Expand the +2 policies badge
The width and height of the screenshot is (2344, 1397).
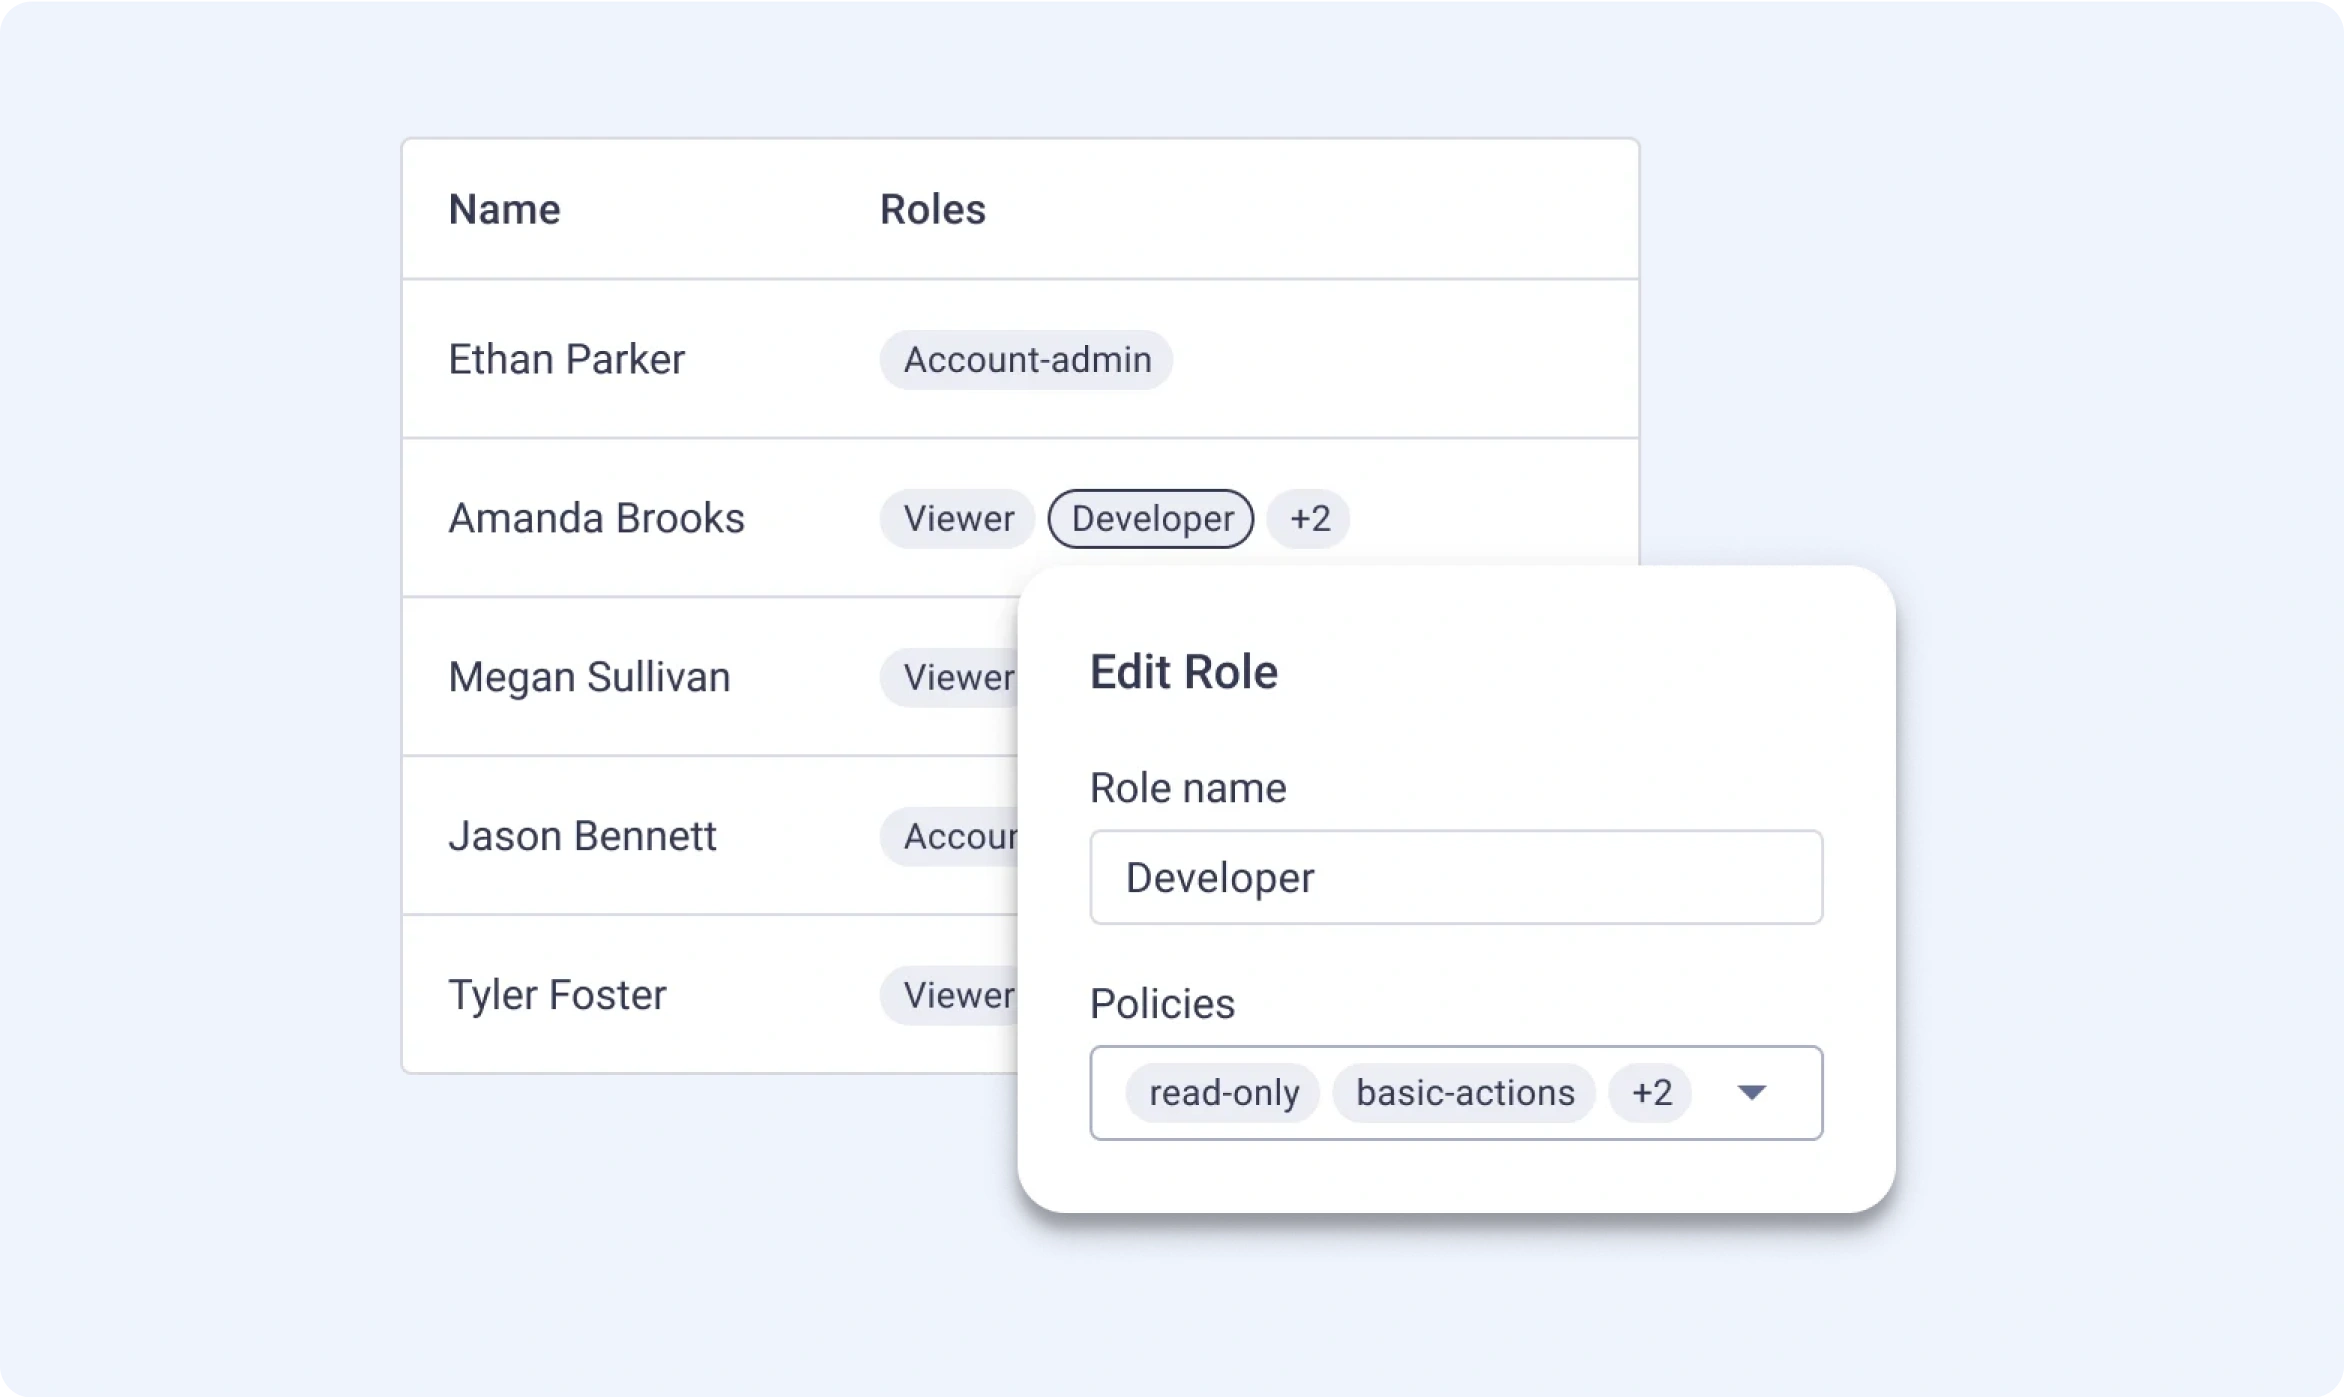tap(1650, 1093)
